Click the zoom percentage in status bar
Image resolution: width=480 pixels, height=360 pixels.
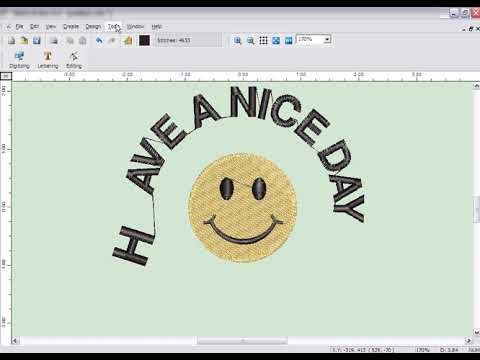coord(422,350)
